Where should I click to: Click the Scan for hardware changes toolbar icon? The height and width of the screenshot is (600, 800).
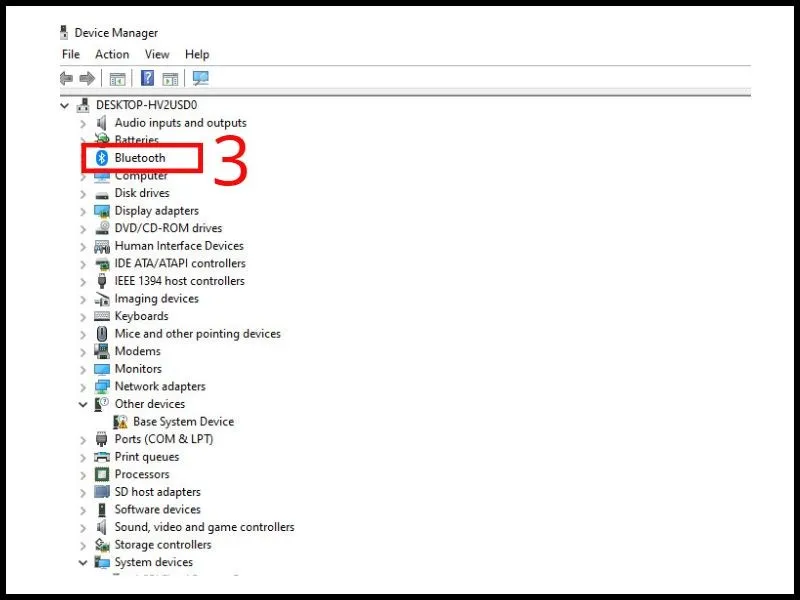point(199,78)
